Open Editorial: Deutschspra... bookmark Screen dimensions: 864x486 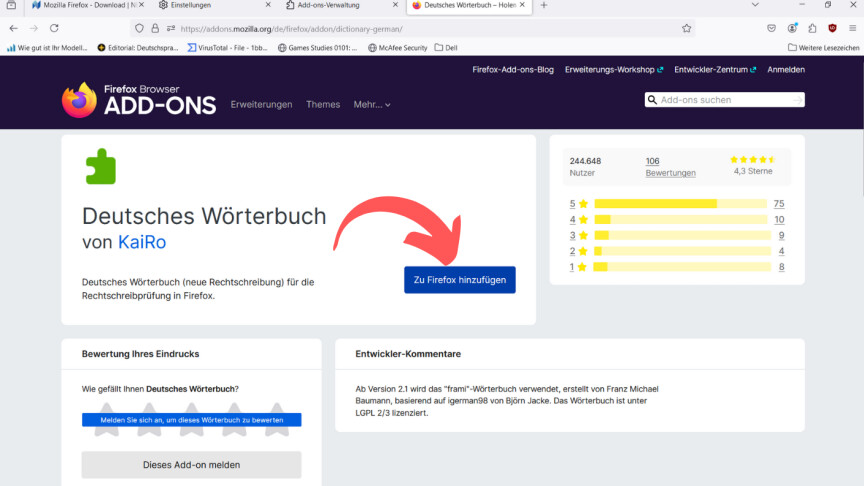pyautogui.click(x=138, y=48)
